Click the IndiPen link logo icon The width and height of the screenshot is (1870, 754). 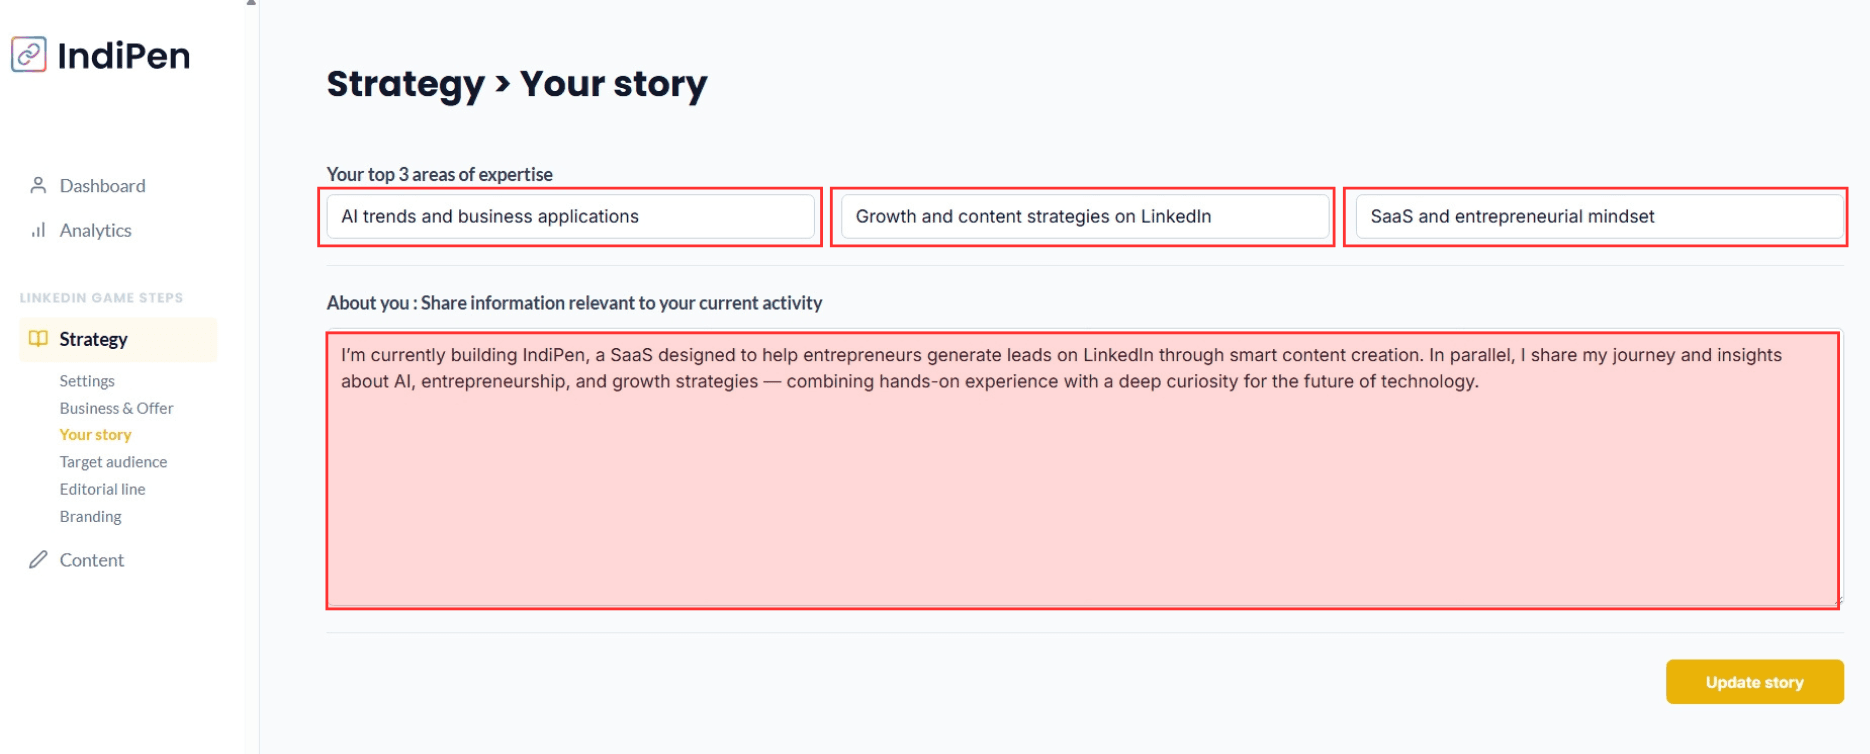[x=29, y=55]
